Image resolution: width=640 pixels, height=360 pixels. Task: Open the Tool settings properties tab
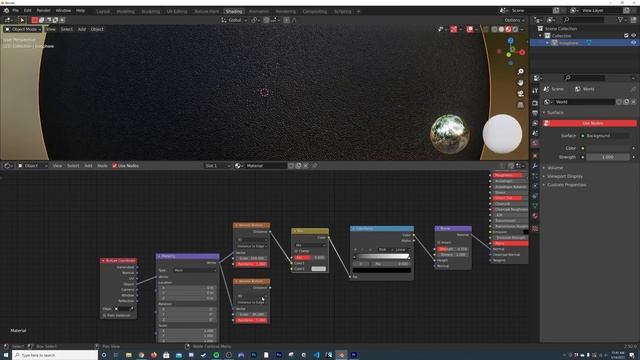535,91
